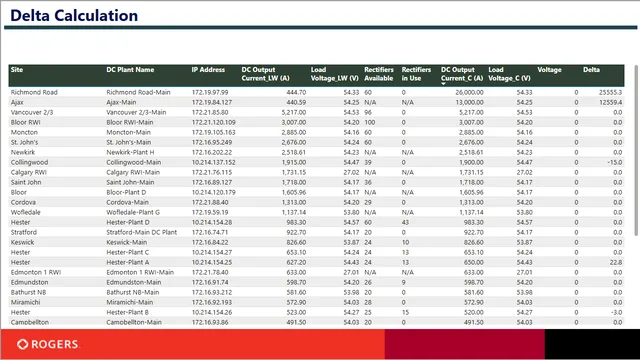Click DC Output Current_LW (A) header
Image resolution: width=640 pixels, height=360 pixels.
point(265,74)
